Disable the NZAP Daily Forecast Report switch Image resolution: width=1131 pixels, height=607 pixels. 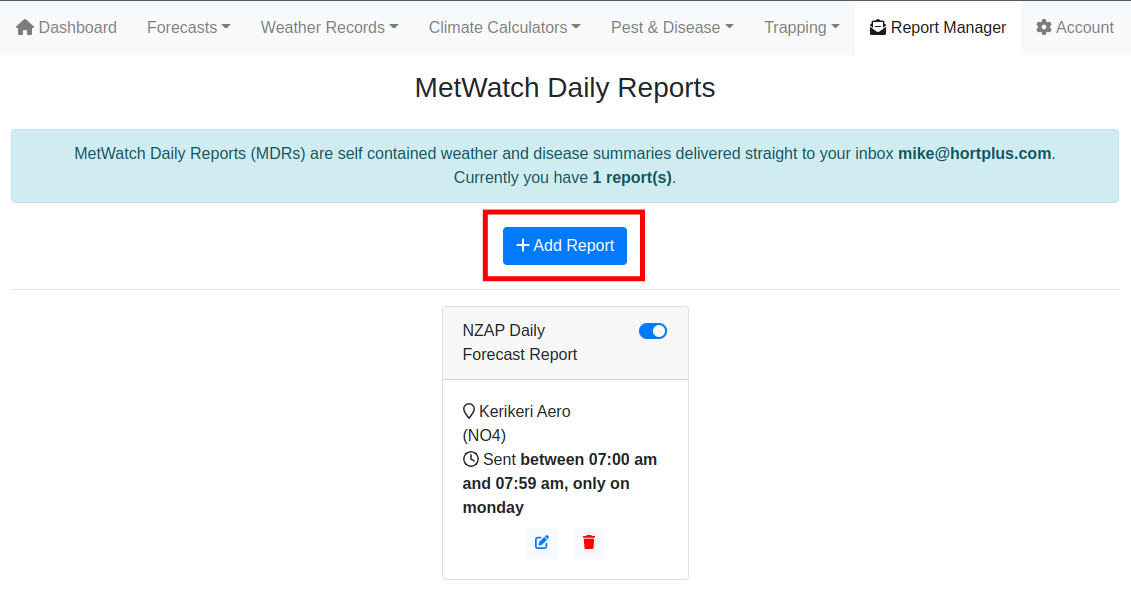pyautogui.click(x=653, y=331)
